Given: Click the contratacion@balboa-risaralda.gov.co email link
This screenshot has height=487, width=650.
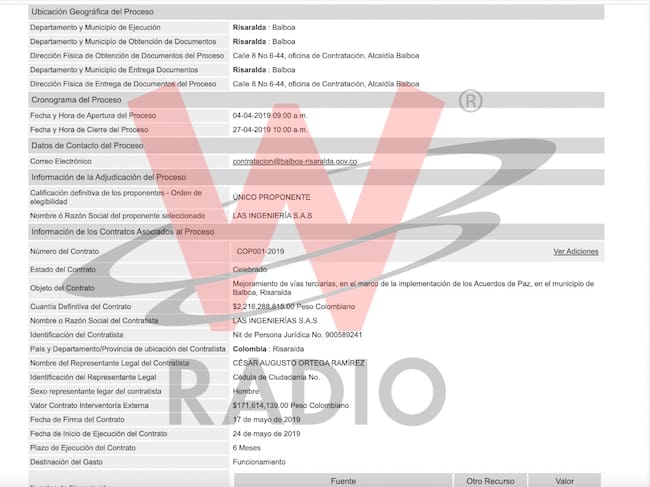Looking at the screenshot, I should (x=294, y=161).
